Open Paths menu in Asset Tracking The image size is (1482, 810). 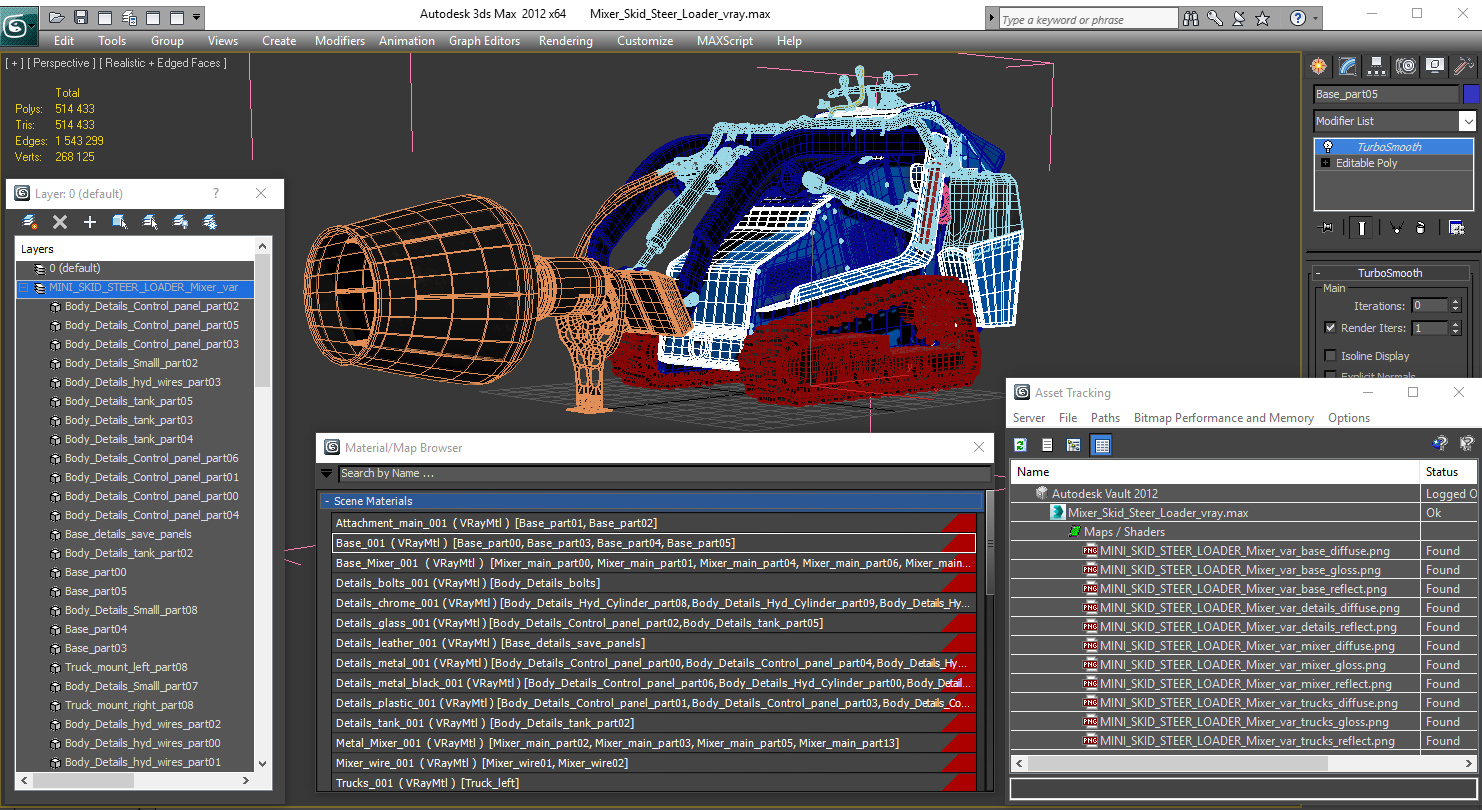[1105, 418]
